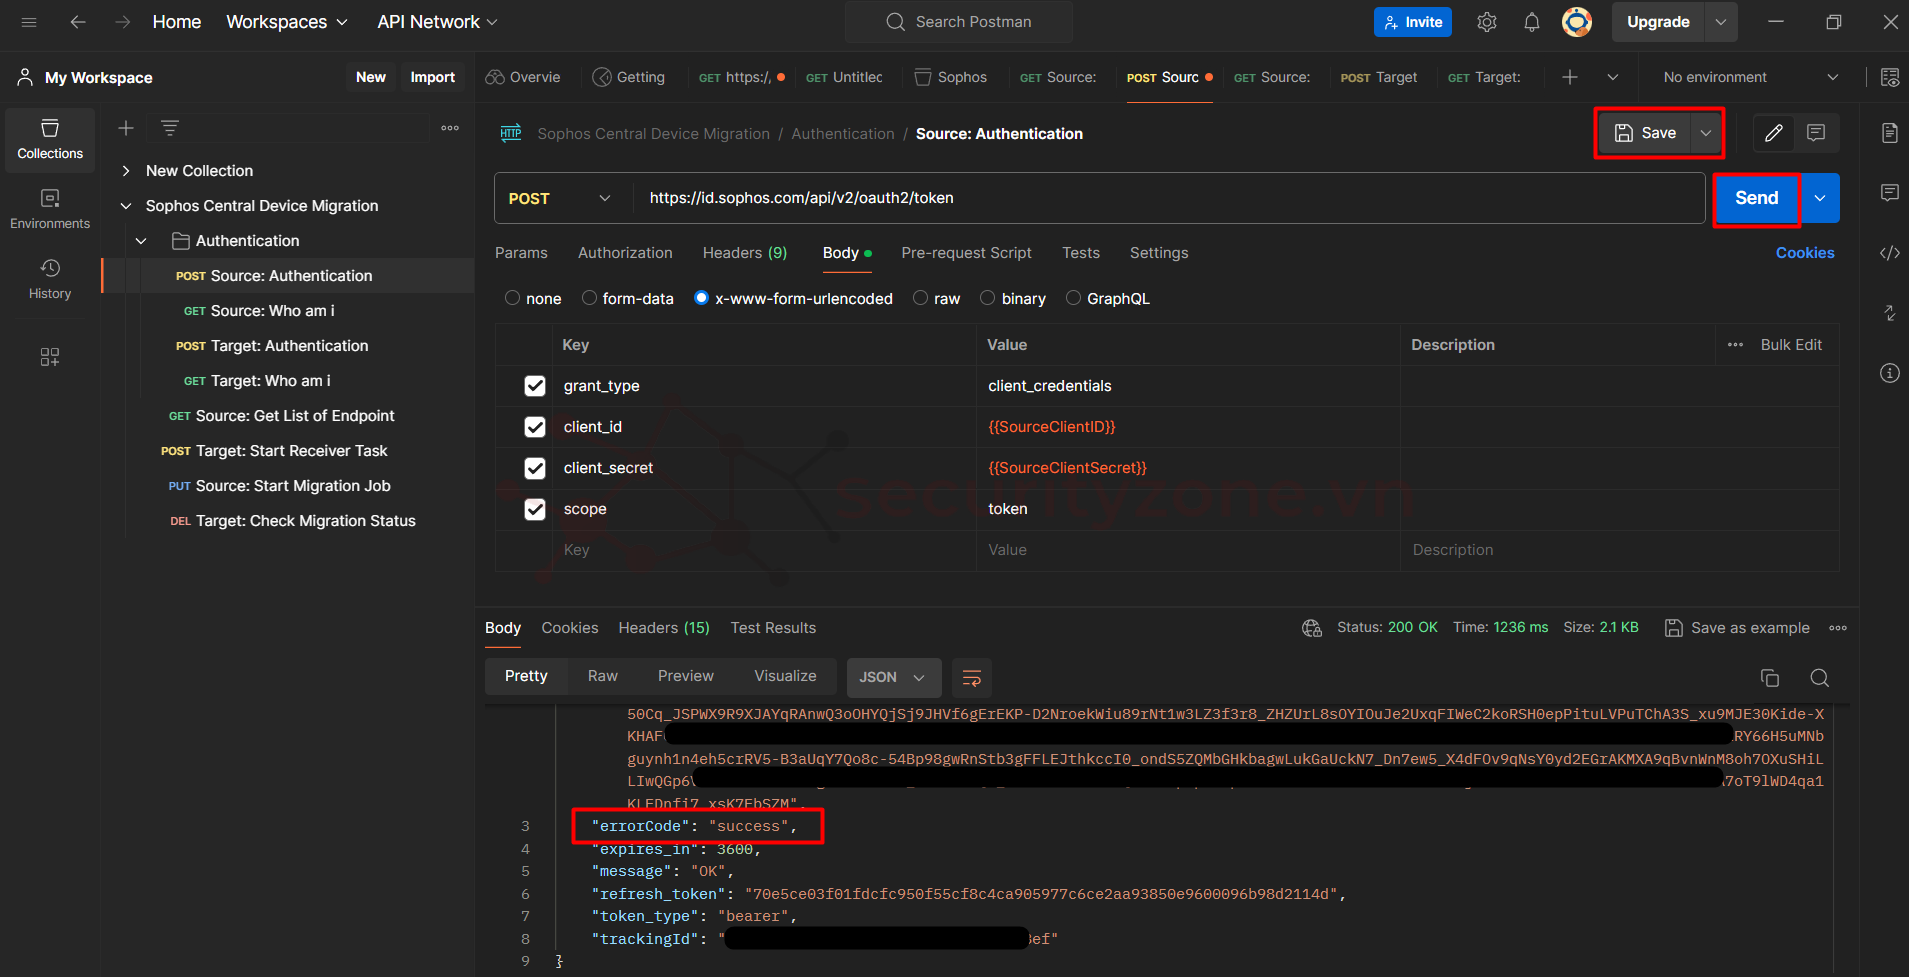1909x977 pixels.
Task: Open the documentation icon in right sidebar
Action: point(1889,133)
